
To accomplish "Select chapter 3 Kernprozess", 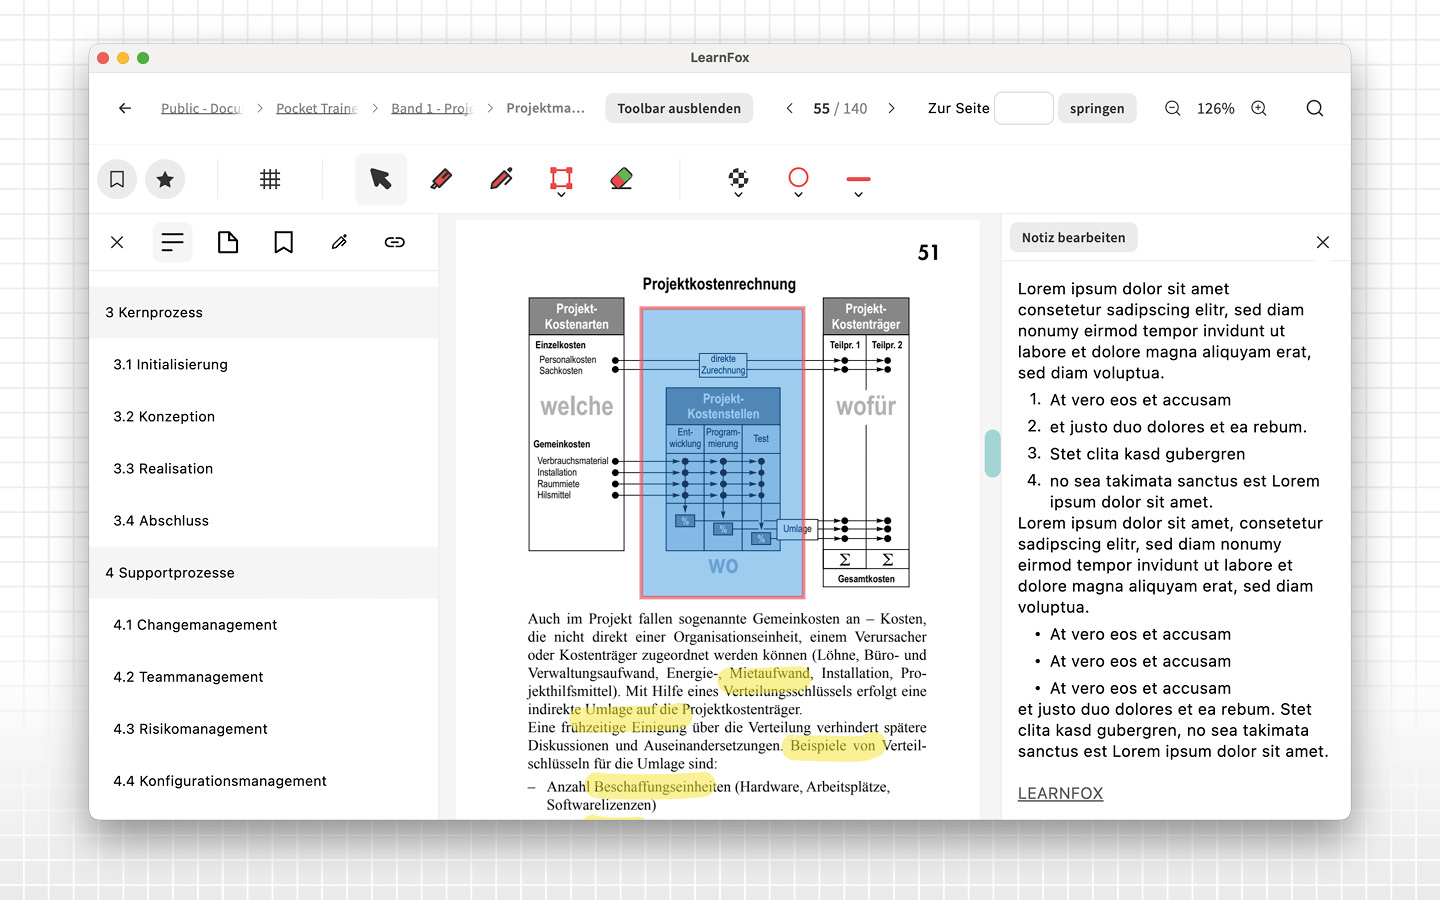I will click(x=264, y=313).
